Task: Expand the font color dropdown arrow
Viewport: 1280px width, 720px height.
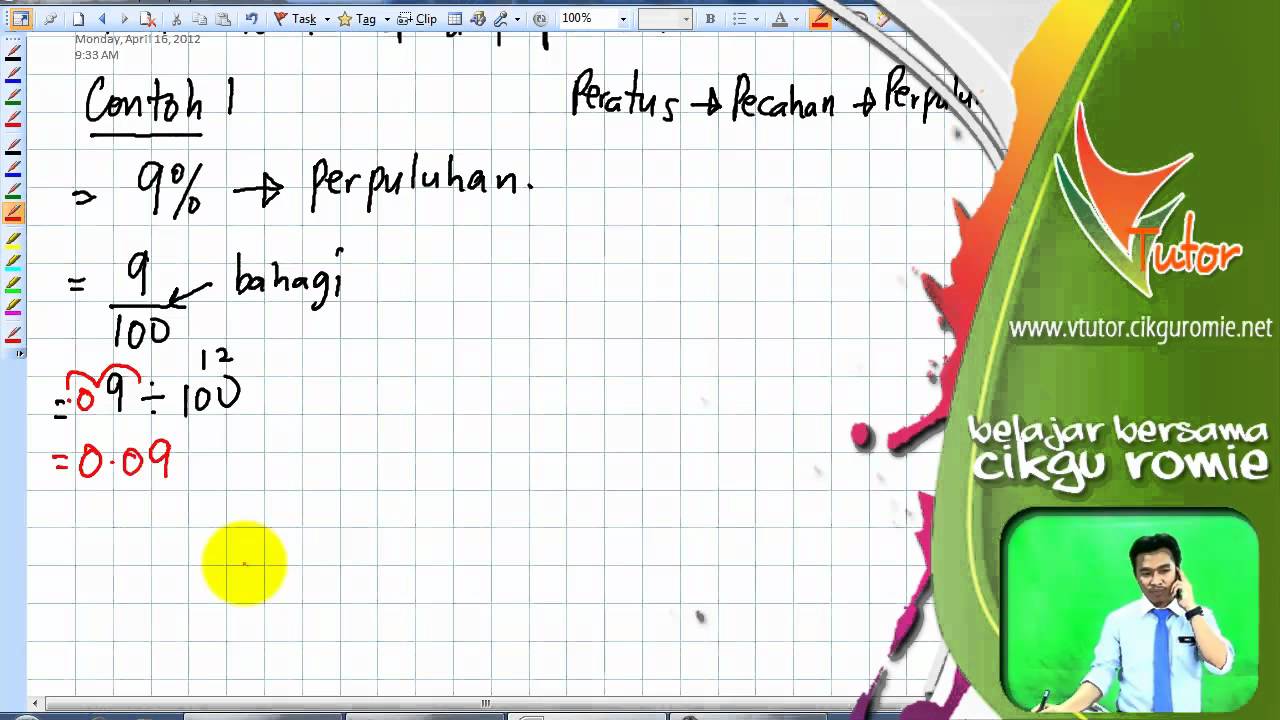Action: pyautogui.click(x=796, y=19)
